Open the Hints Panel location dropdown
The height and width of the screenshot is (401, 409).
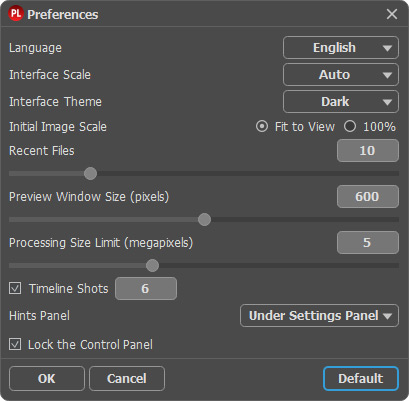319,316
